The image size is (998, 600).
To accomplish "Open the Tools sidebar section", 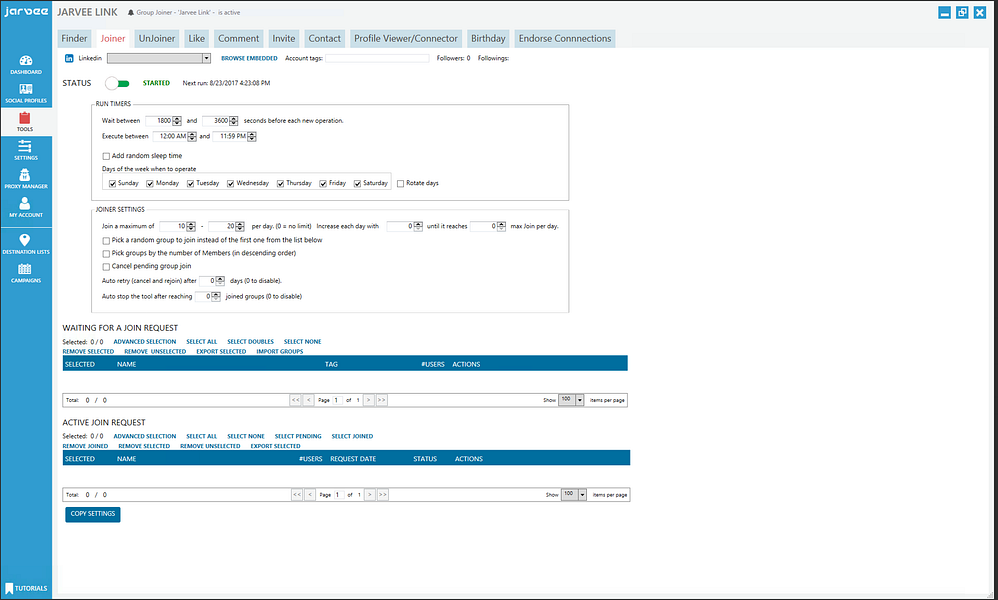I will click(x=25, y=122).
